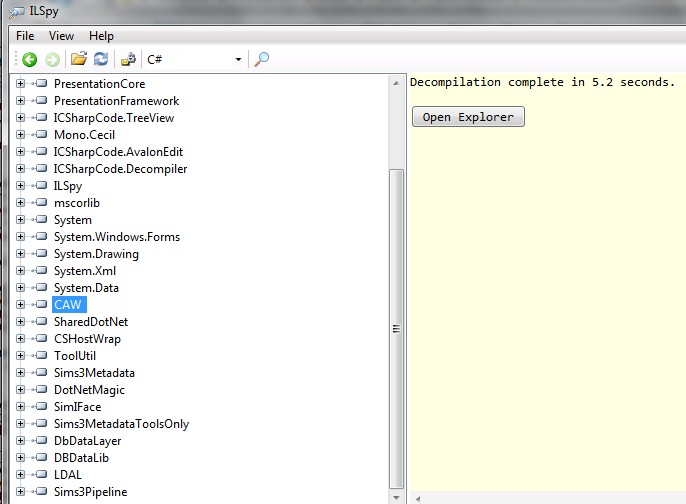The height and width of the screenshot is (504, 686).
Task: Select the mscorlib tree item
Action: click(x=77, y=203)
